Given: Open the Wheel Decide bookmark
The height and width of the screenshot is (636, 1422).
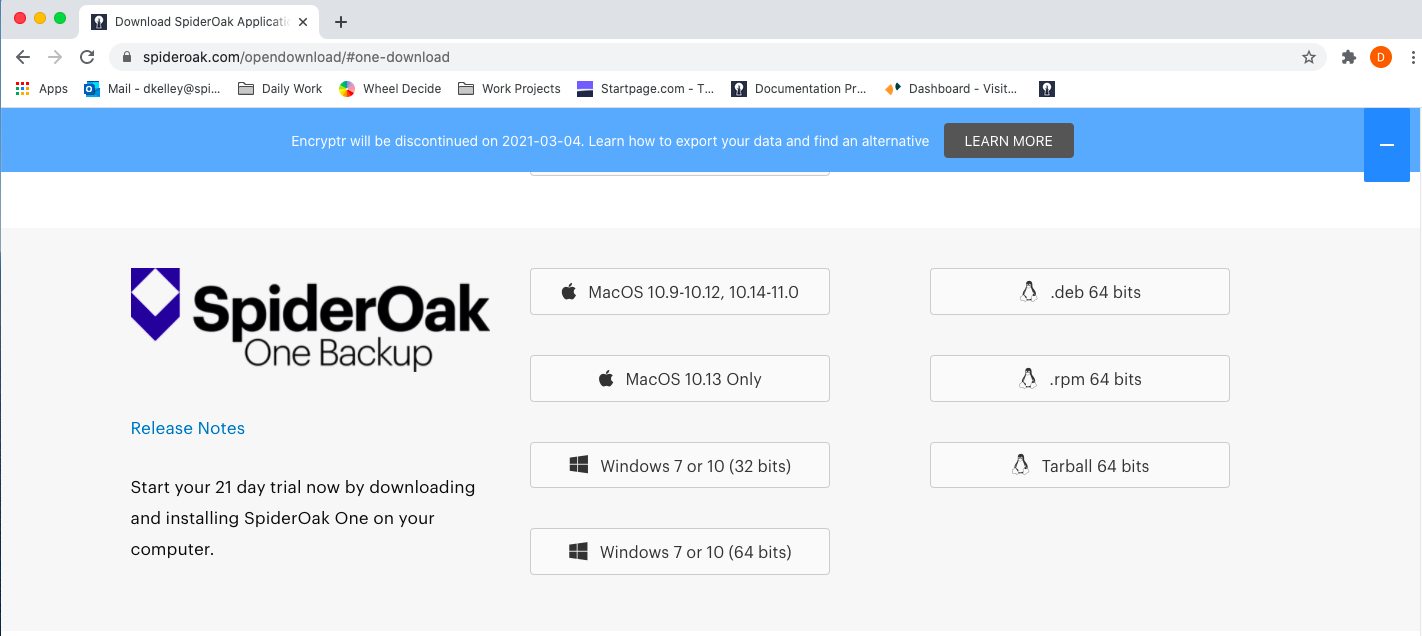Looking at the screenshot, I should [x=390, y=89].
